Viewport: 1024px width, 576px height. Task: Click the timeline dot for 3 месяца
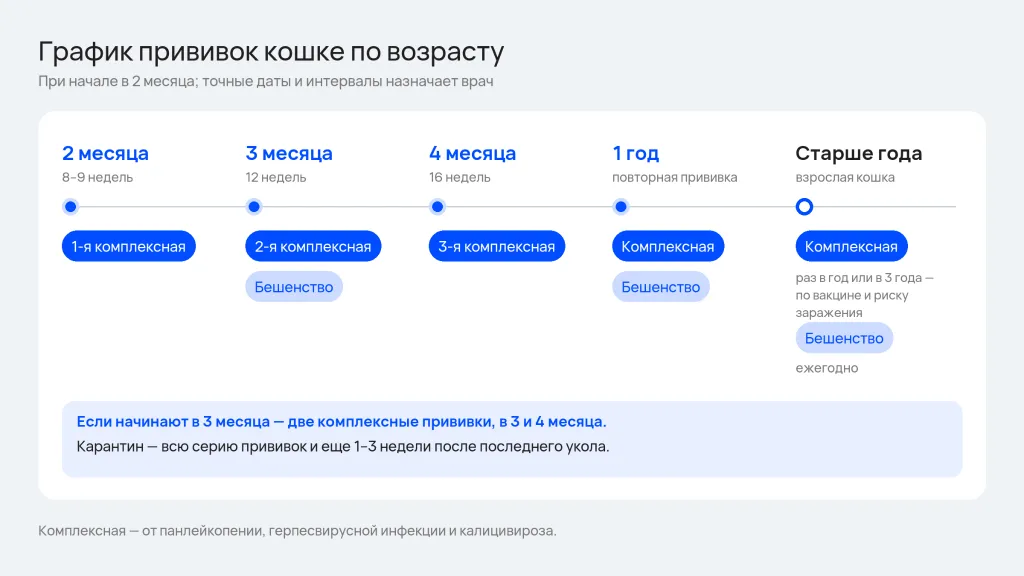[x=254, y=207]
